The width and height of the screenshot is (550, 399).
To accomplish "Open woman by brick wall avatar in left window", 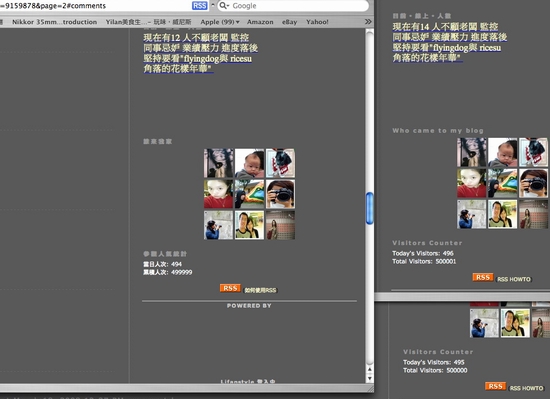I will (280, 225).
